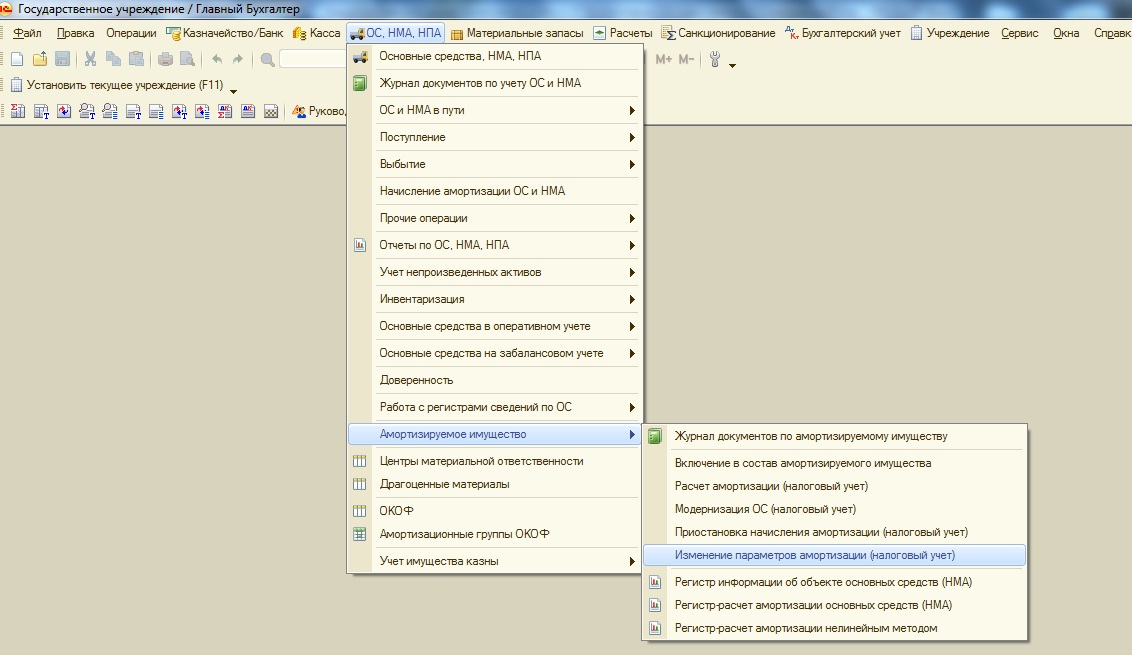Click the wrench tools icon
The height and width of the screenshot is (655, 1132).
click(x=715, y=59)
